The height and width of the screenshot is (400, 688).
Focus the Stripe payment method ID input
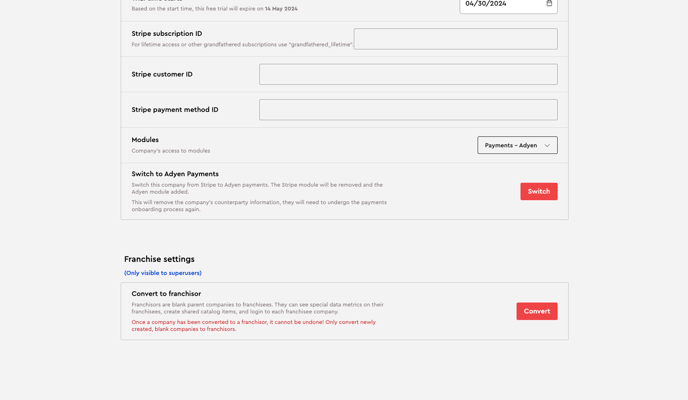pos(408,110)
